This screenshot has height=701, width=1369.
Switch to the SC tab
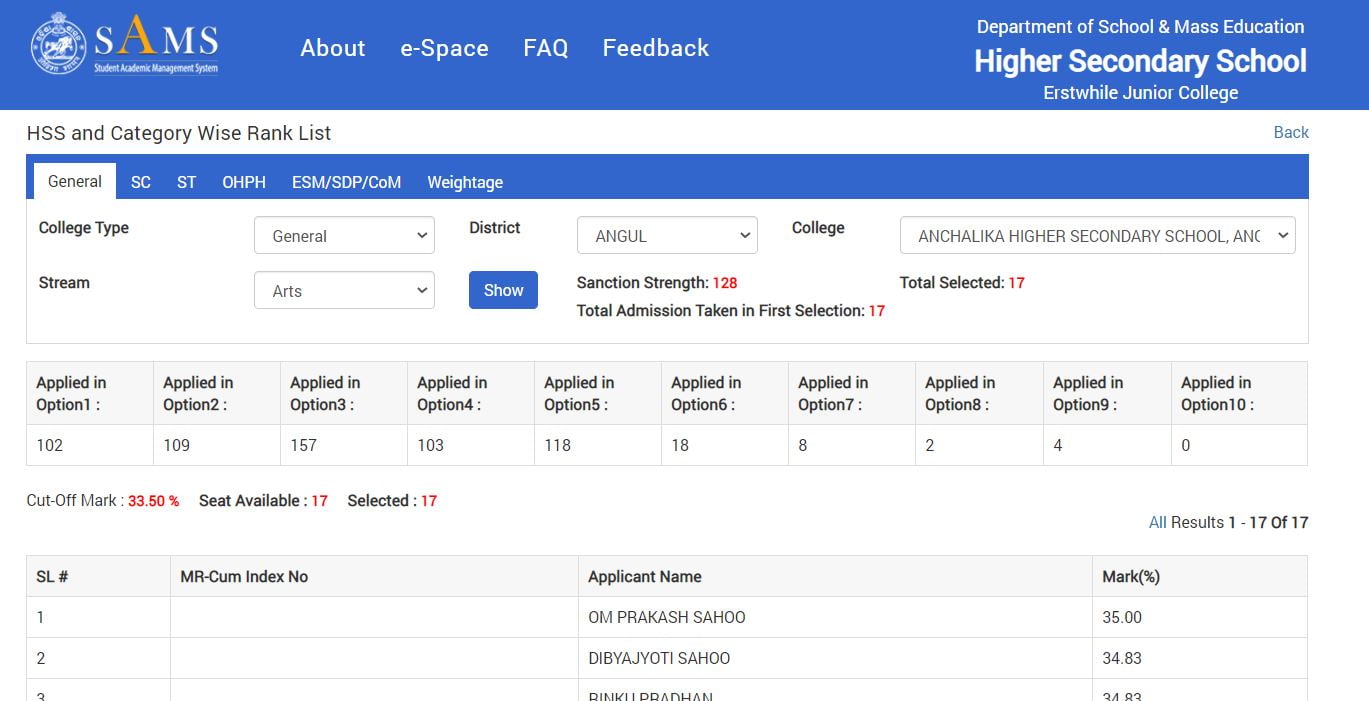[141, 182]
